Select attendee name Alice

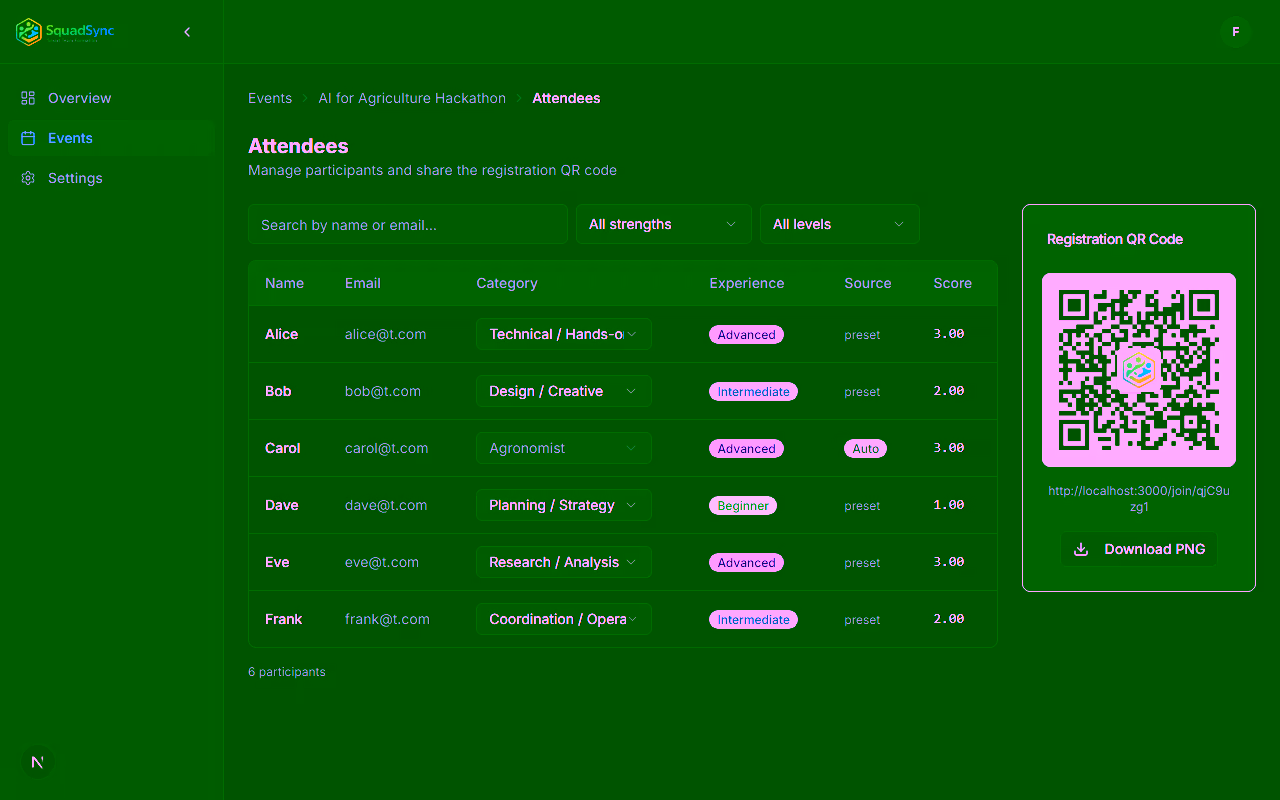point(282,334)
